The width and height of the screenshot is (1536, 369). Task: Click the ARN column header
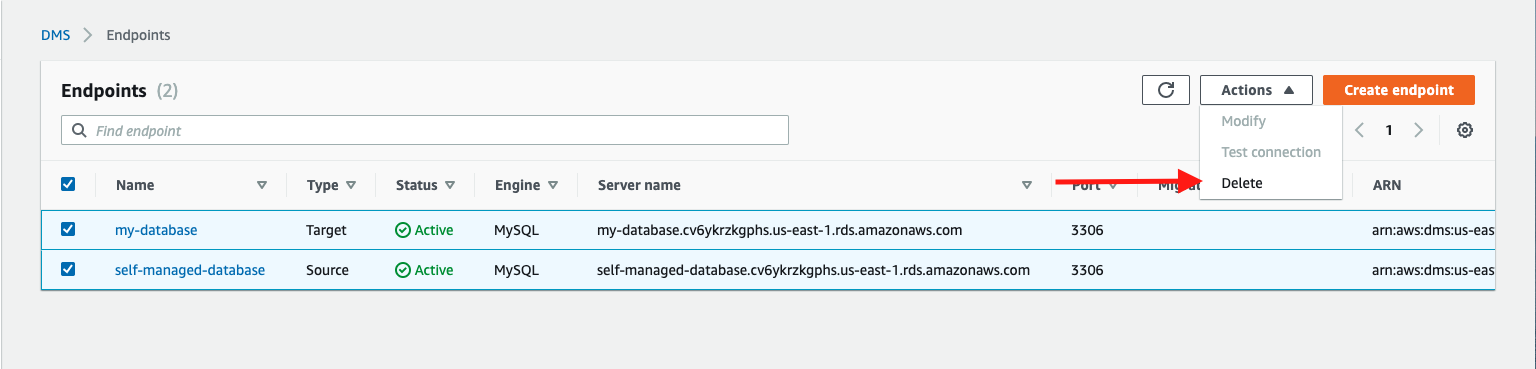pos(1386,185)
